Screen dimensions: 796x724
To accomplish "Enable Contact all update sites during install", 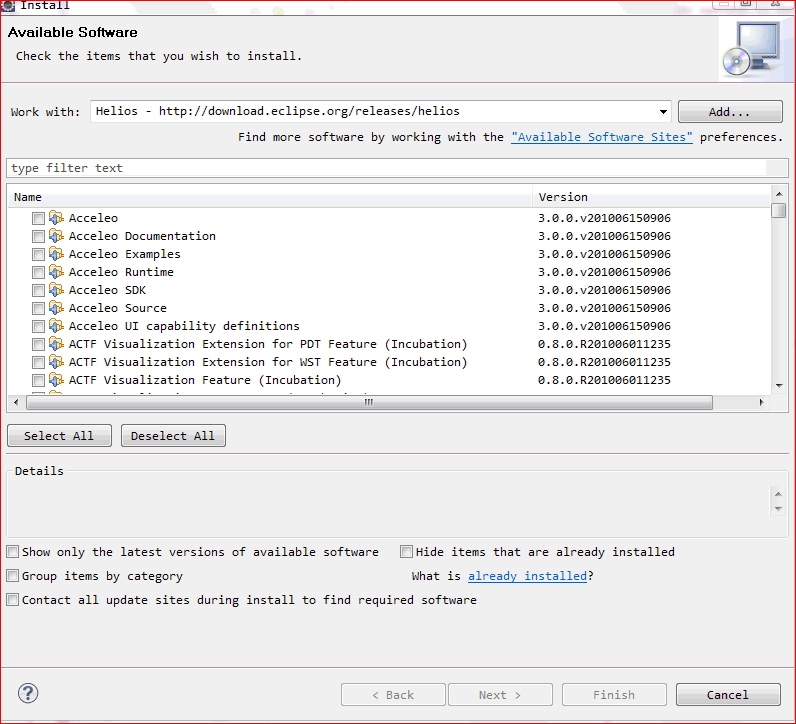I will tap(13, 600).
